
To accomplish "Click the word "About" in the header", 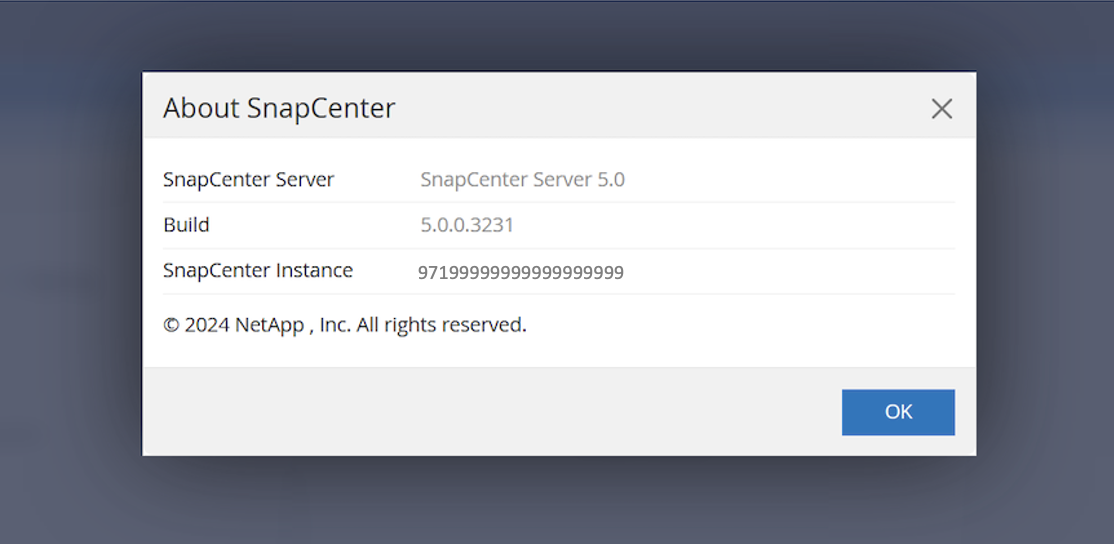I will pyautogui.click(x=201, y=108).
